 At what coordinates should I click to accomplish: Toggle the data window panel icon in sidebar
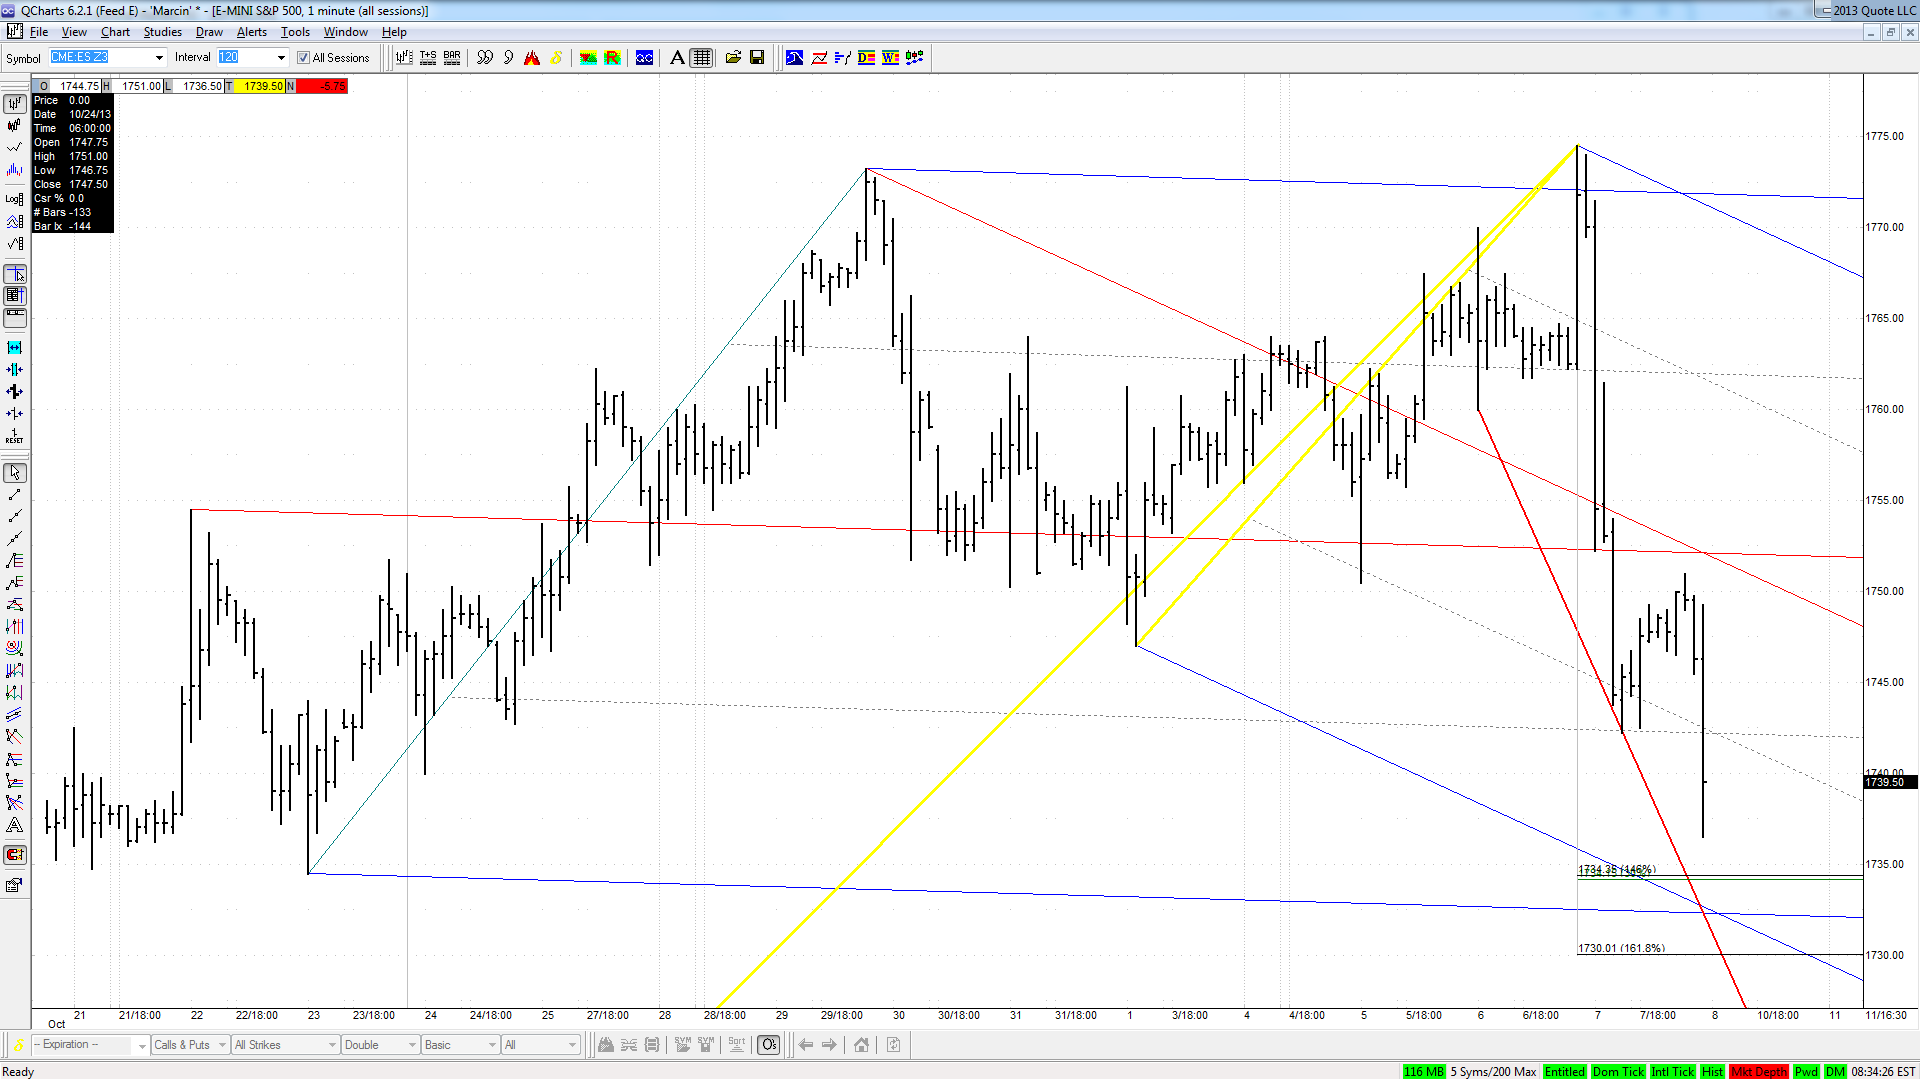coord(15,296)
